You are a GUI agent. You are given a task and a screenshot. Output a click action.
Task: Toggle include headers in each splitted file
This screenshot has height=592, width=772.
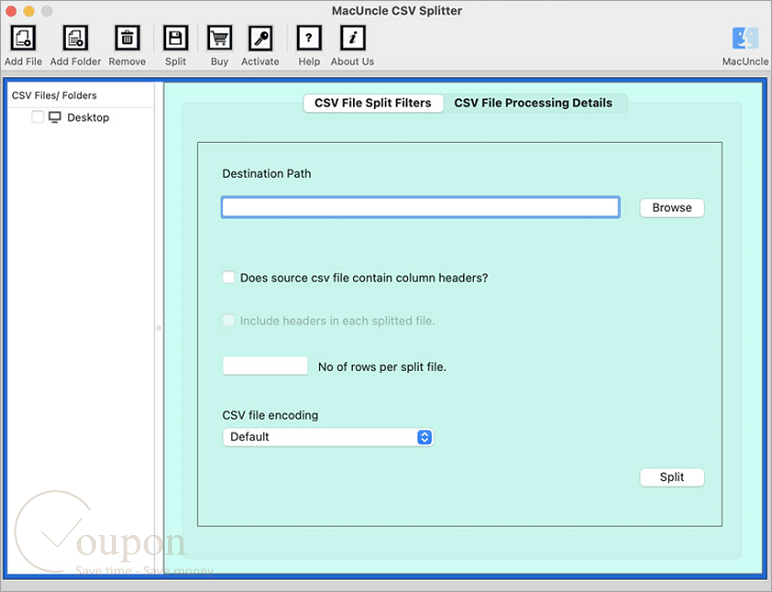click(228, 321)
